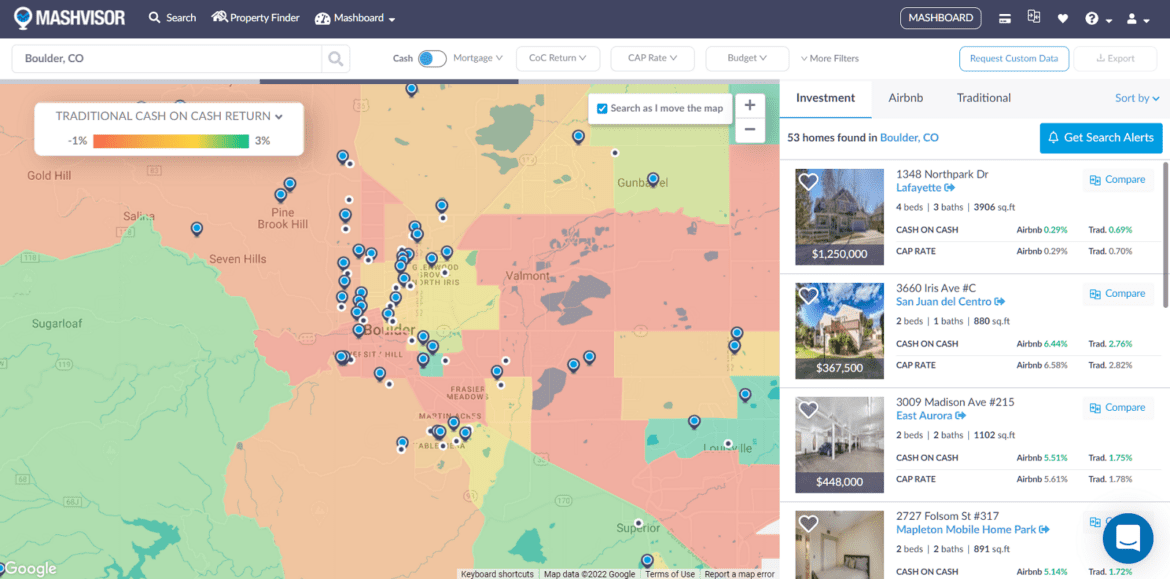
Task: Open the Traditional Cash on Cash Return color scale
Action: (167, 115)
